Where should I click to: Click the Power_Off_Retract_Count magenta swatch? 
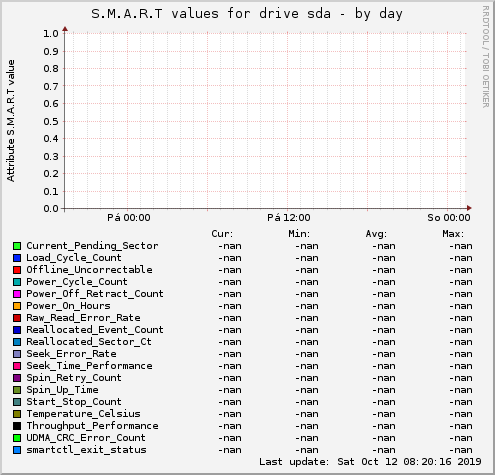[x=17, y=294]
